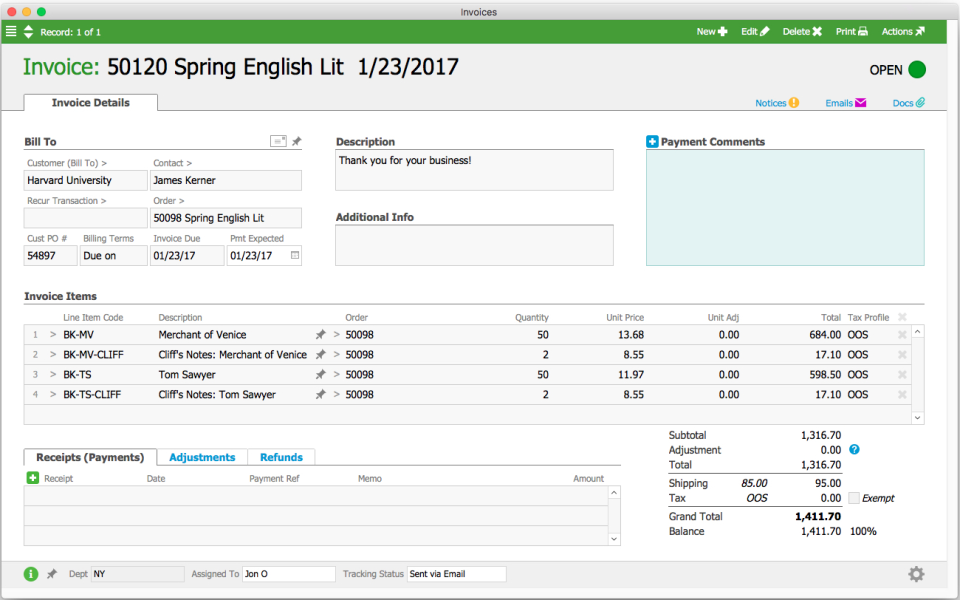This screenshot has height=600, width=960.
Task: Click the pin icon in the Merchant of Venice row
Action: (x=320, y=335)
